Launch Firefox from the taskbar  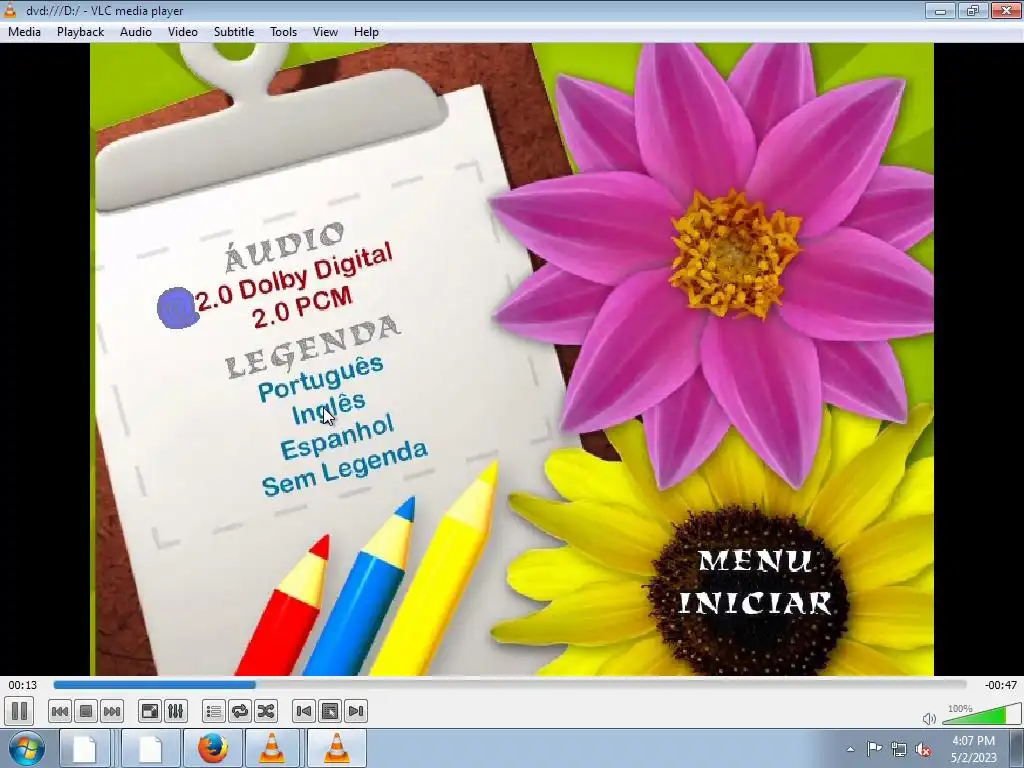[213, 748]
